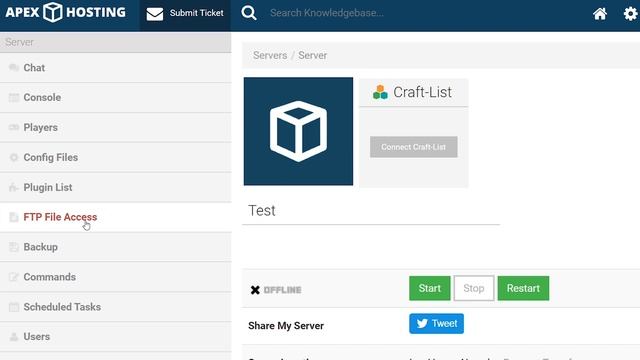Click the Servers breadcrumb link
The width and height of the screenshot is (640, 360).
point(270,56)
